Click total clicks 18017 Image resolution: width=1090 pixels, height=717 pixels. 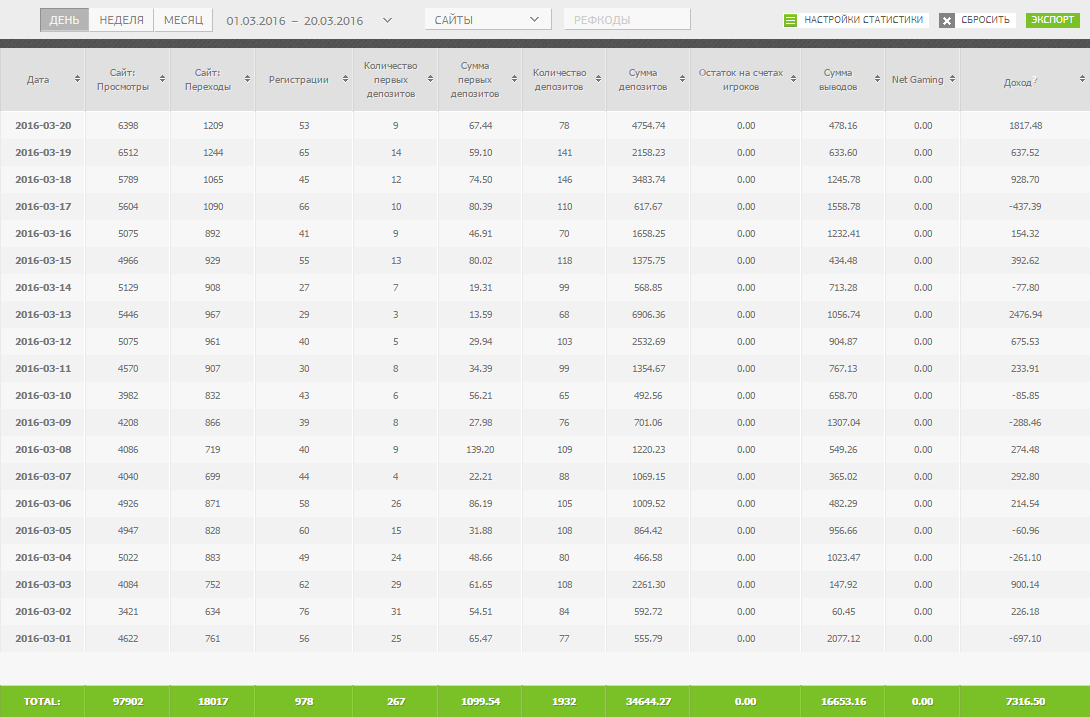213,701
